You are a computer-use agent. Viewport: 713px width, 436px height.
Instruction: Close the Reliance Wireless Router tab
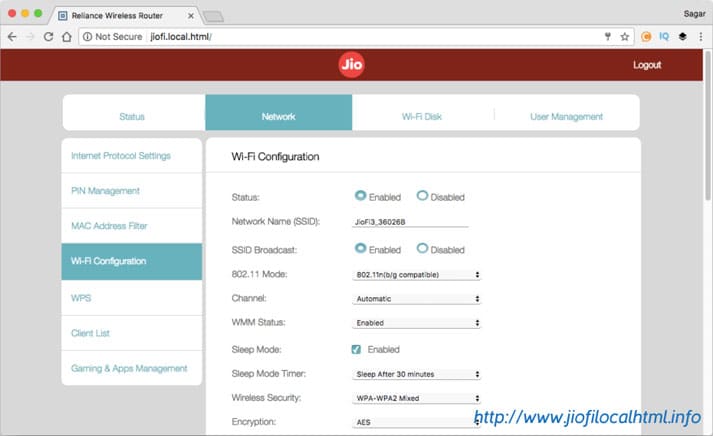pos(191,16)
